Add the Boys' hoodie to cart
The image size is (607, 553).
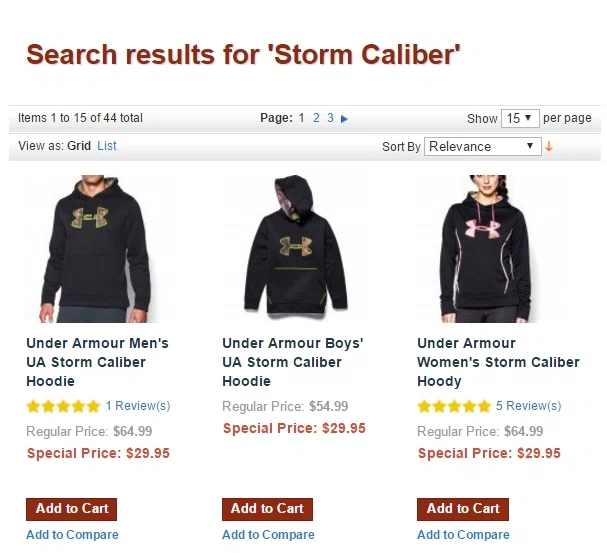coord(267,509)
